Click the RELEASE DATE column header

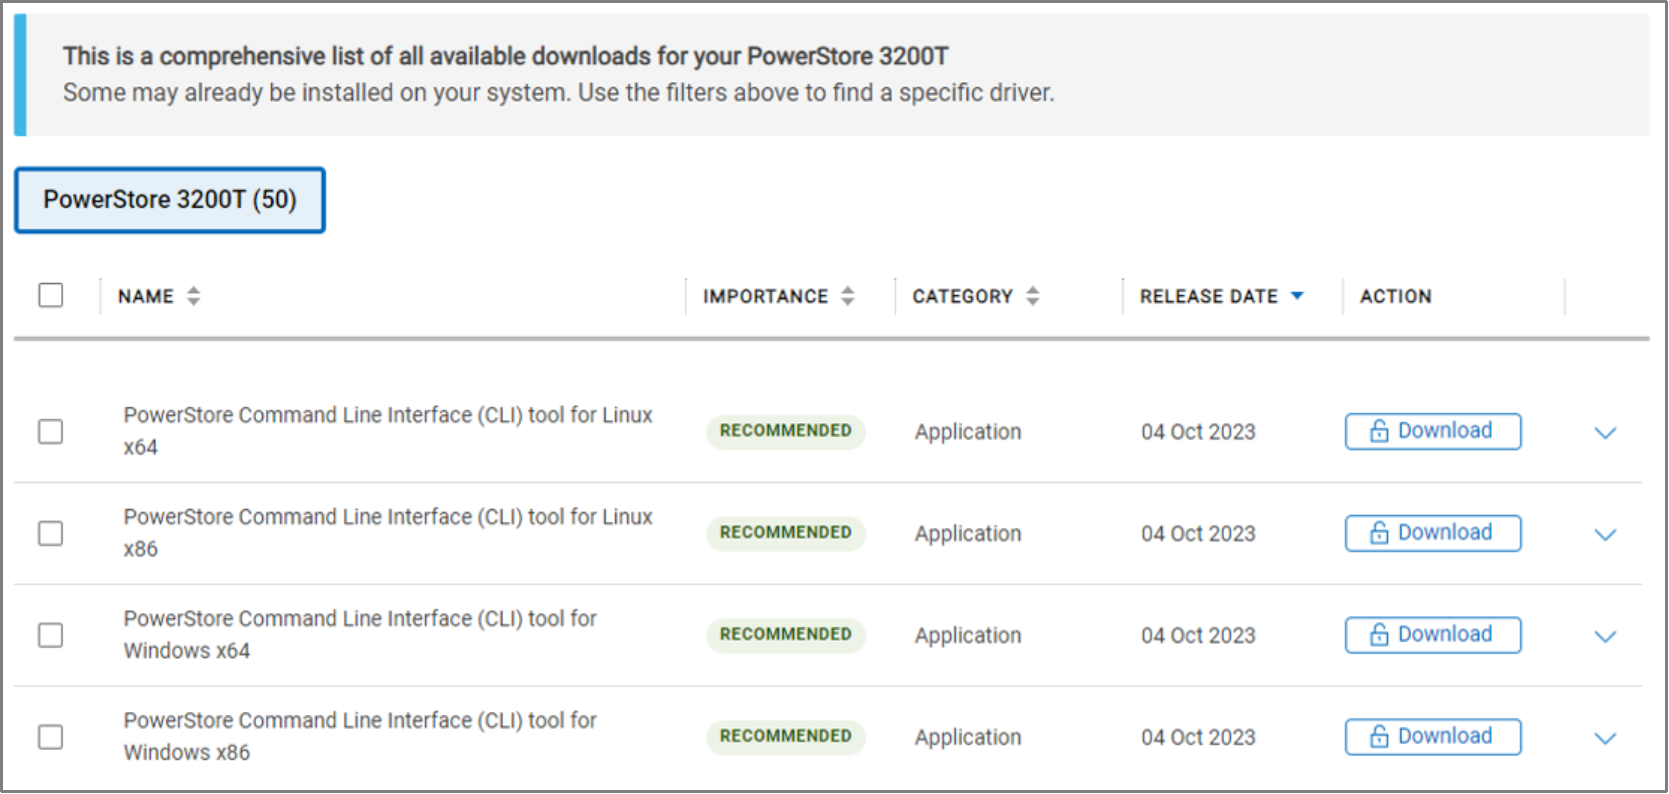pyautogui.click(x=1209, y=296)
